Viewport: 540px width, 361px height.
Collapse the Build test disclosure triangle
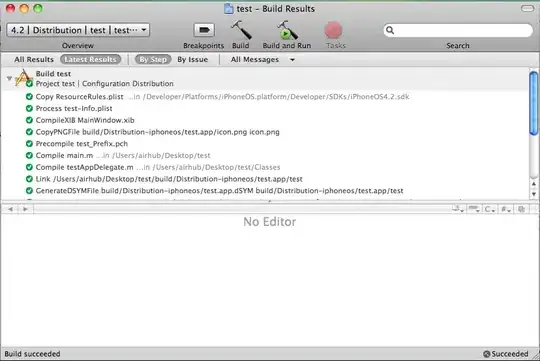pos(10,79)
